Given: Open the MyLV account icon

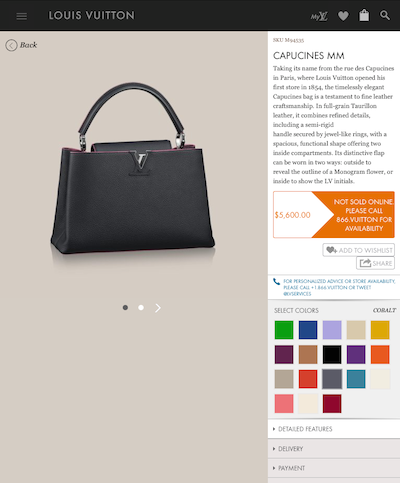Looking at the screenshot, I should tap(319, 16).
